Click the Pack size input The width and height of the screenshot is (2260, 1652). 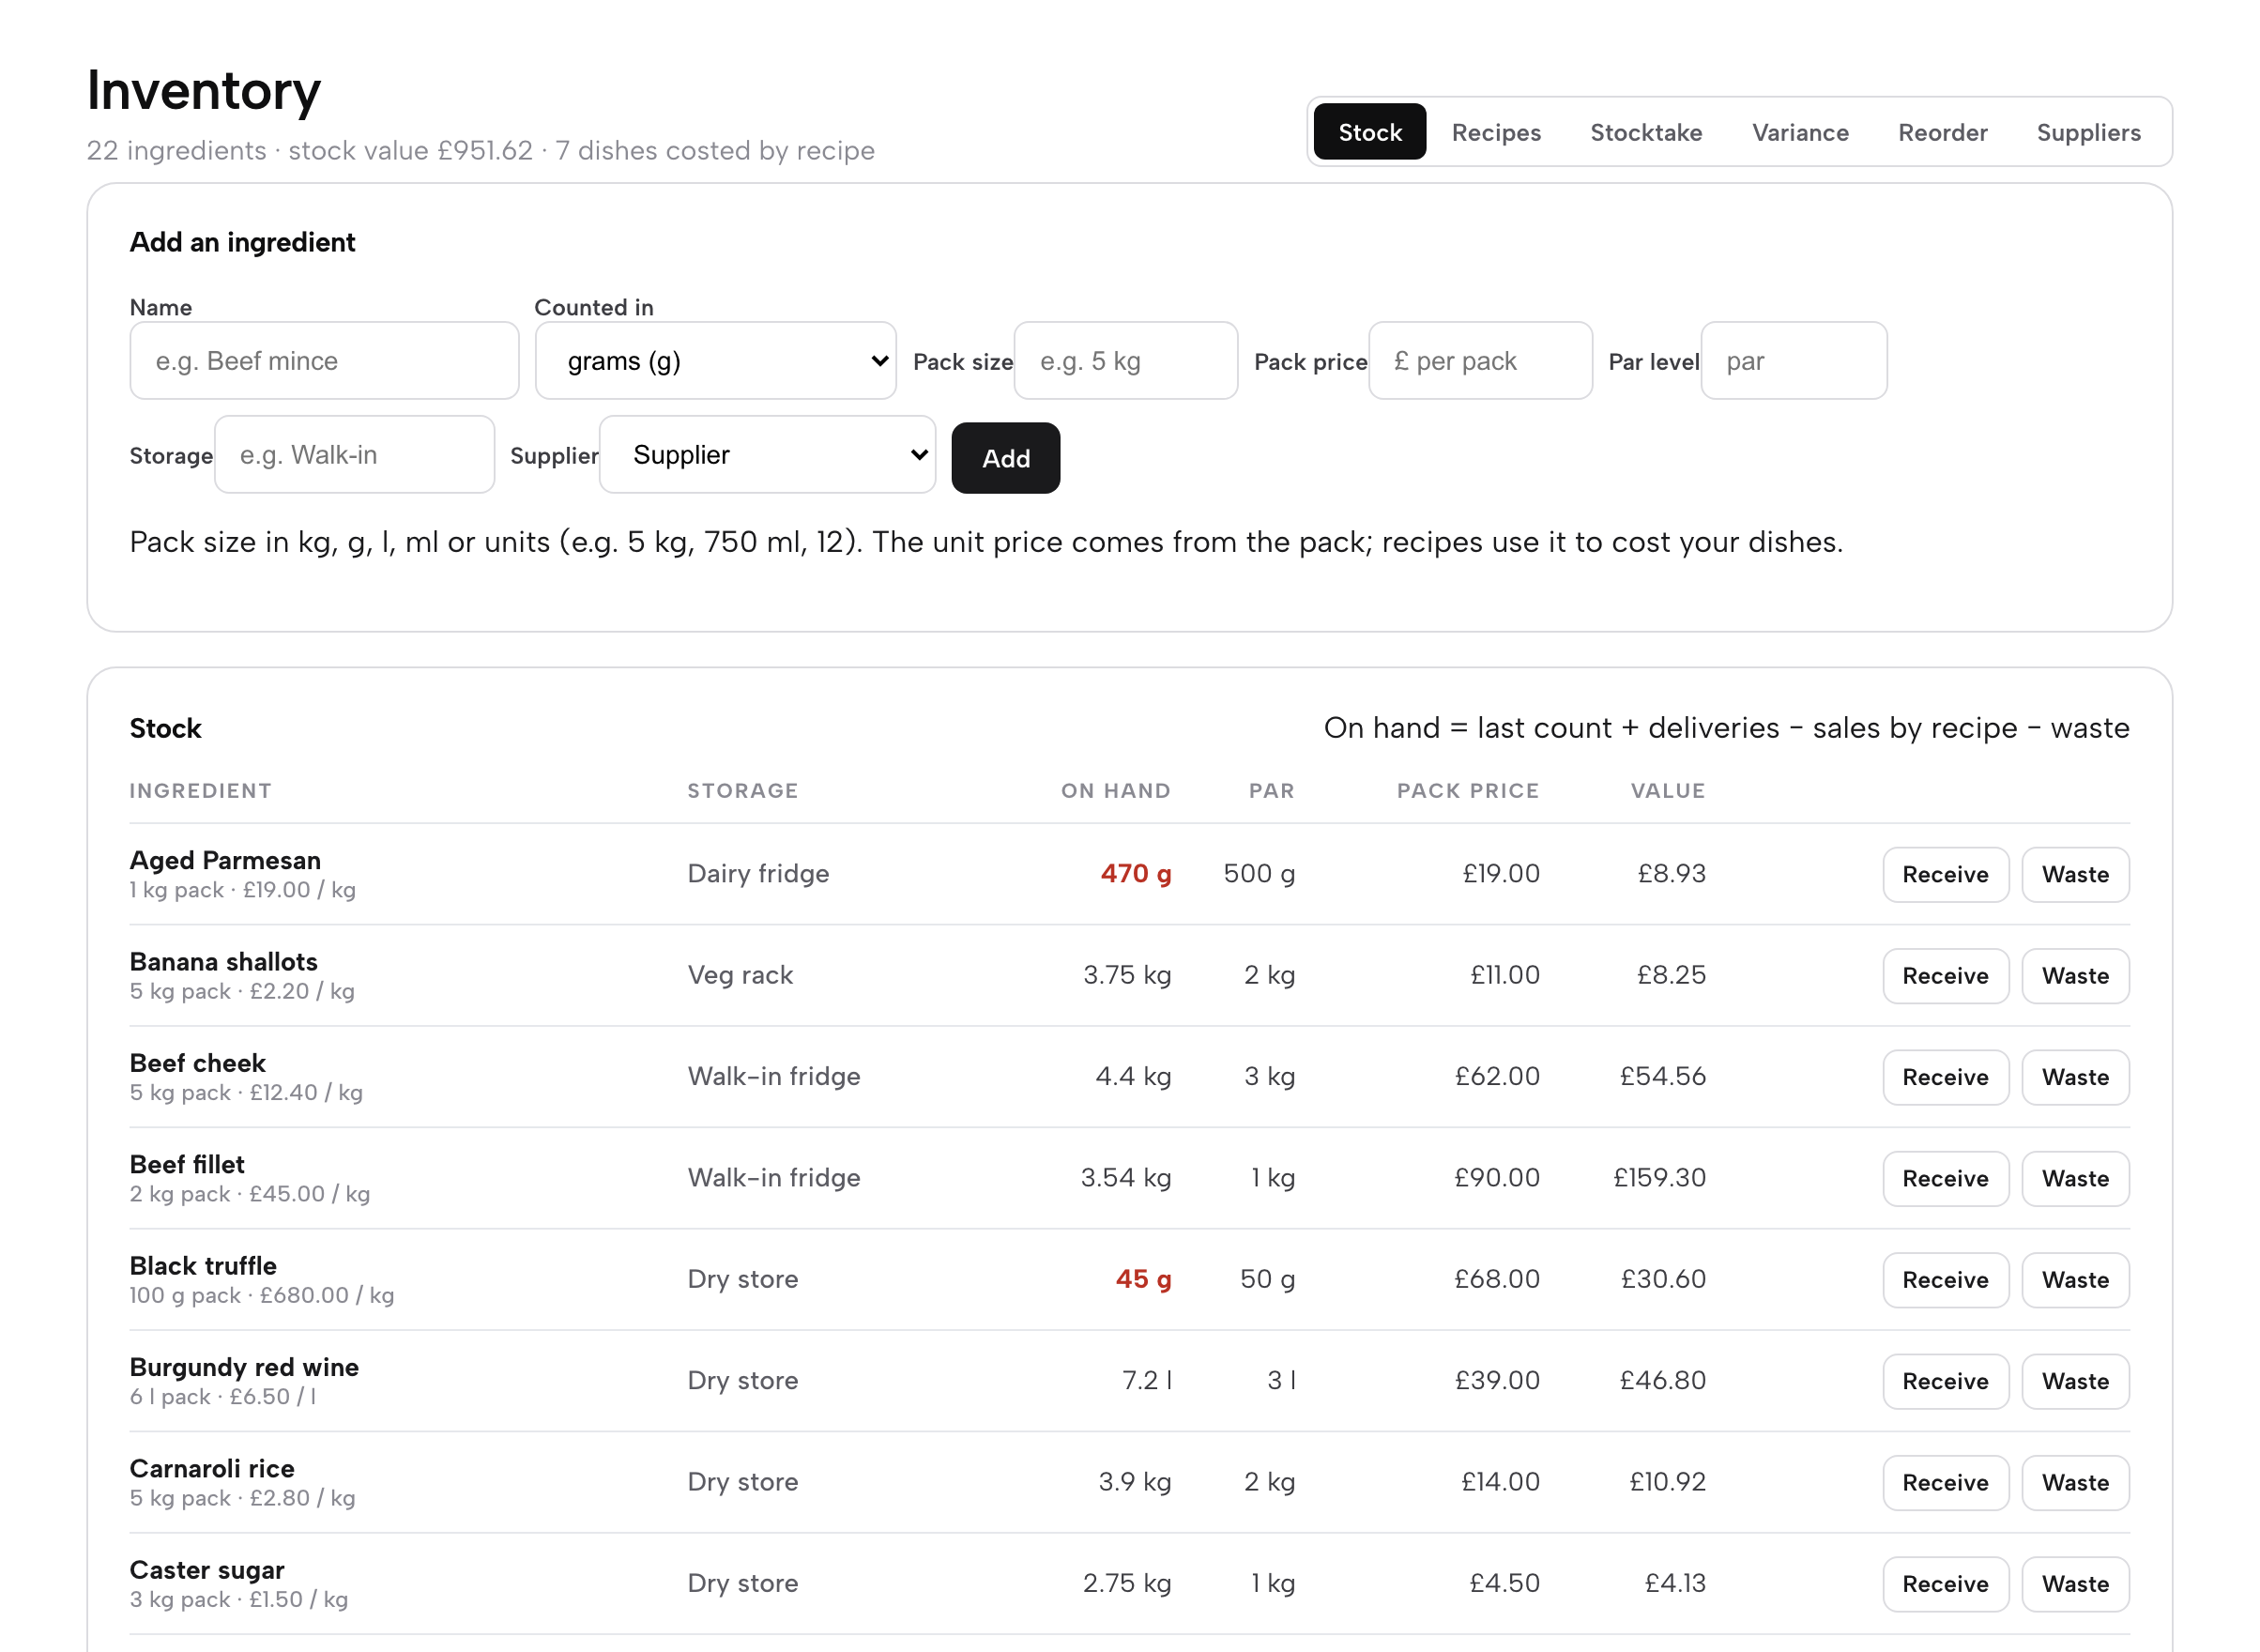(1125, 360)
